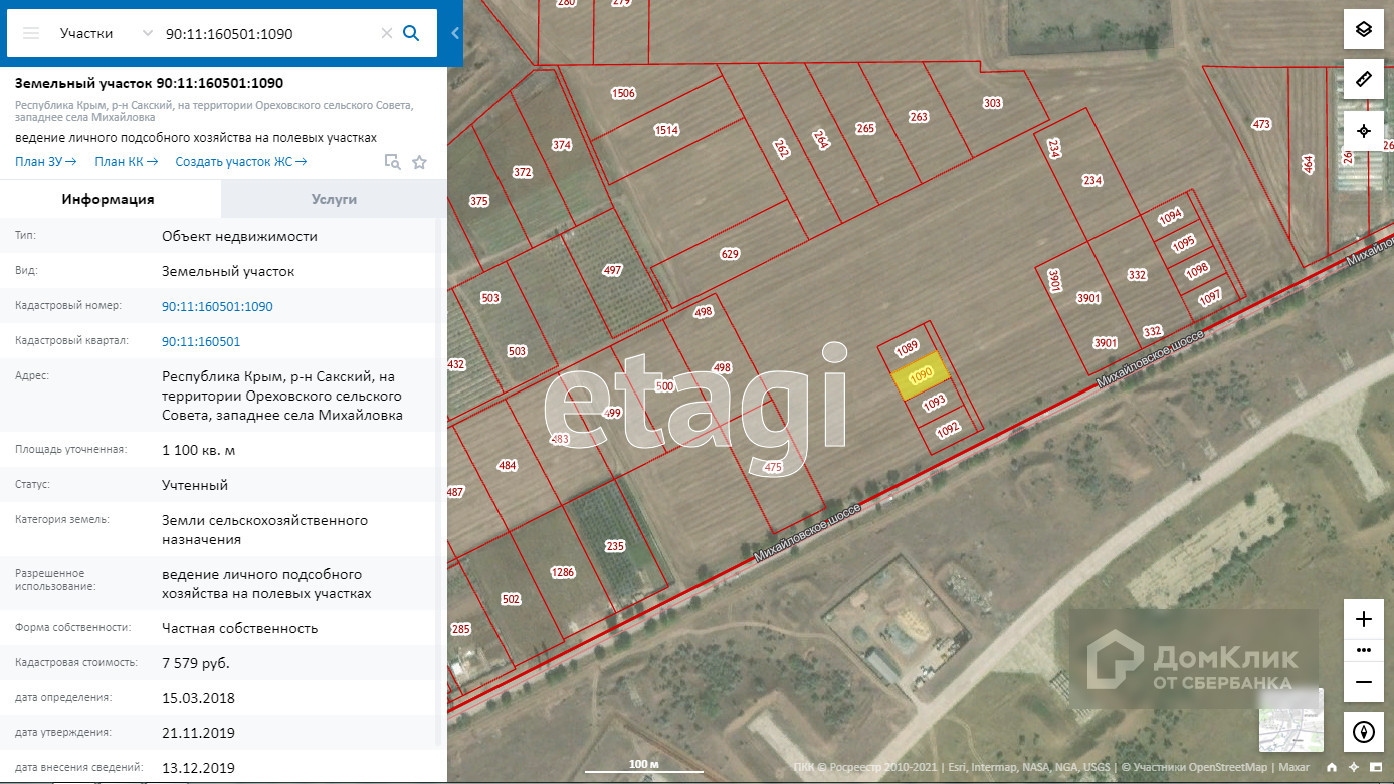Click the rectangle icon in bottom bar

point(1376,768)
